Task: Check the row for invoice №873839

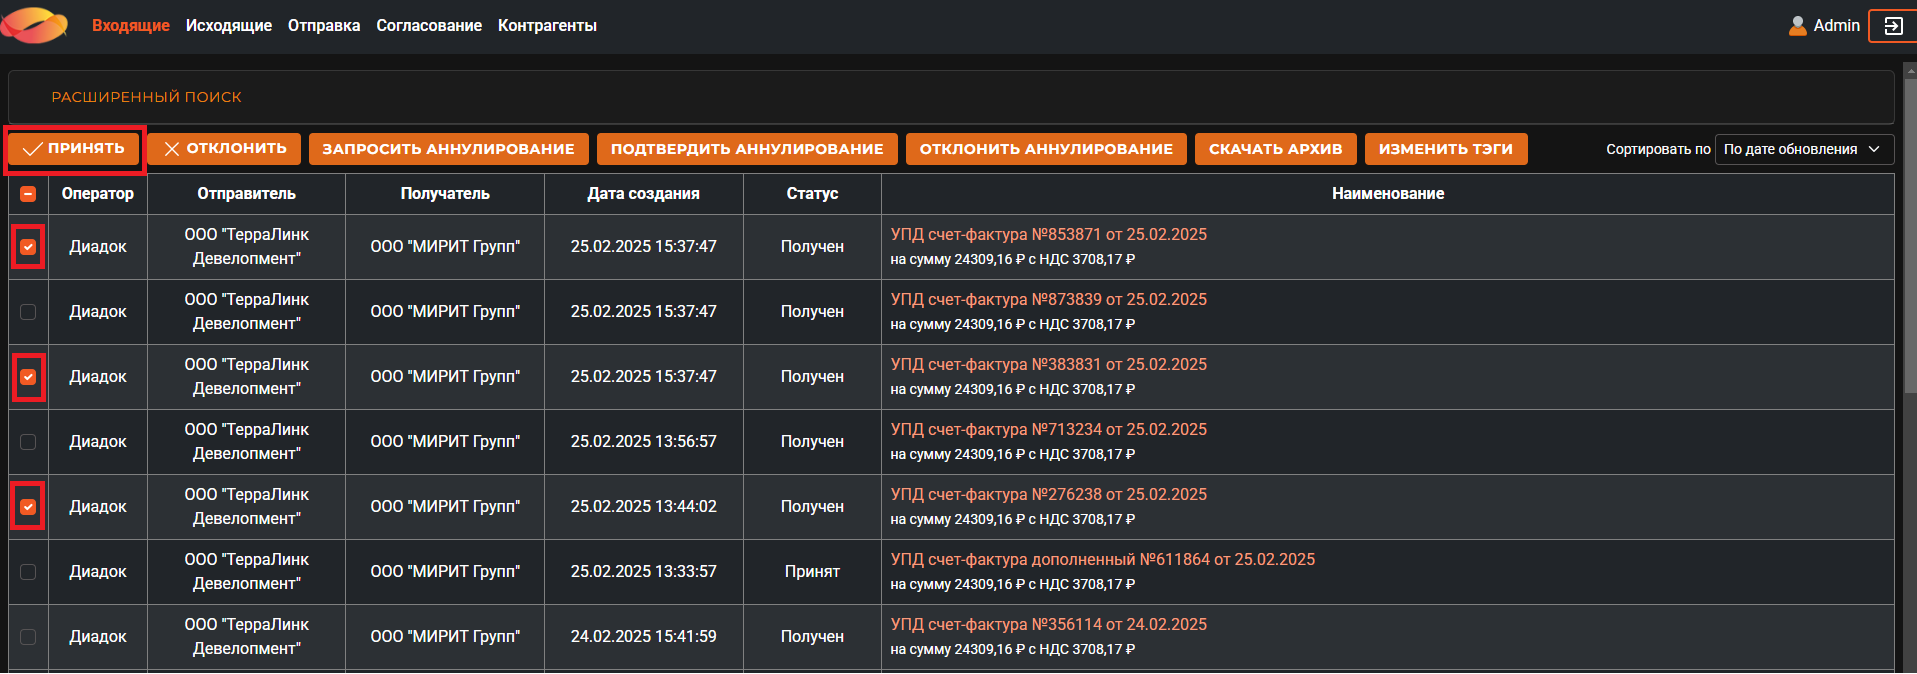Action: 28,312
